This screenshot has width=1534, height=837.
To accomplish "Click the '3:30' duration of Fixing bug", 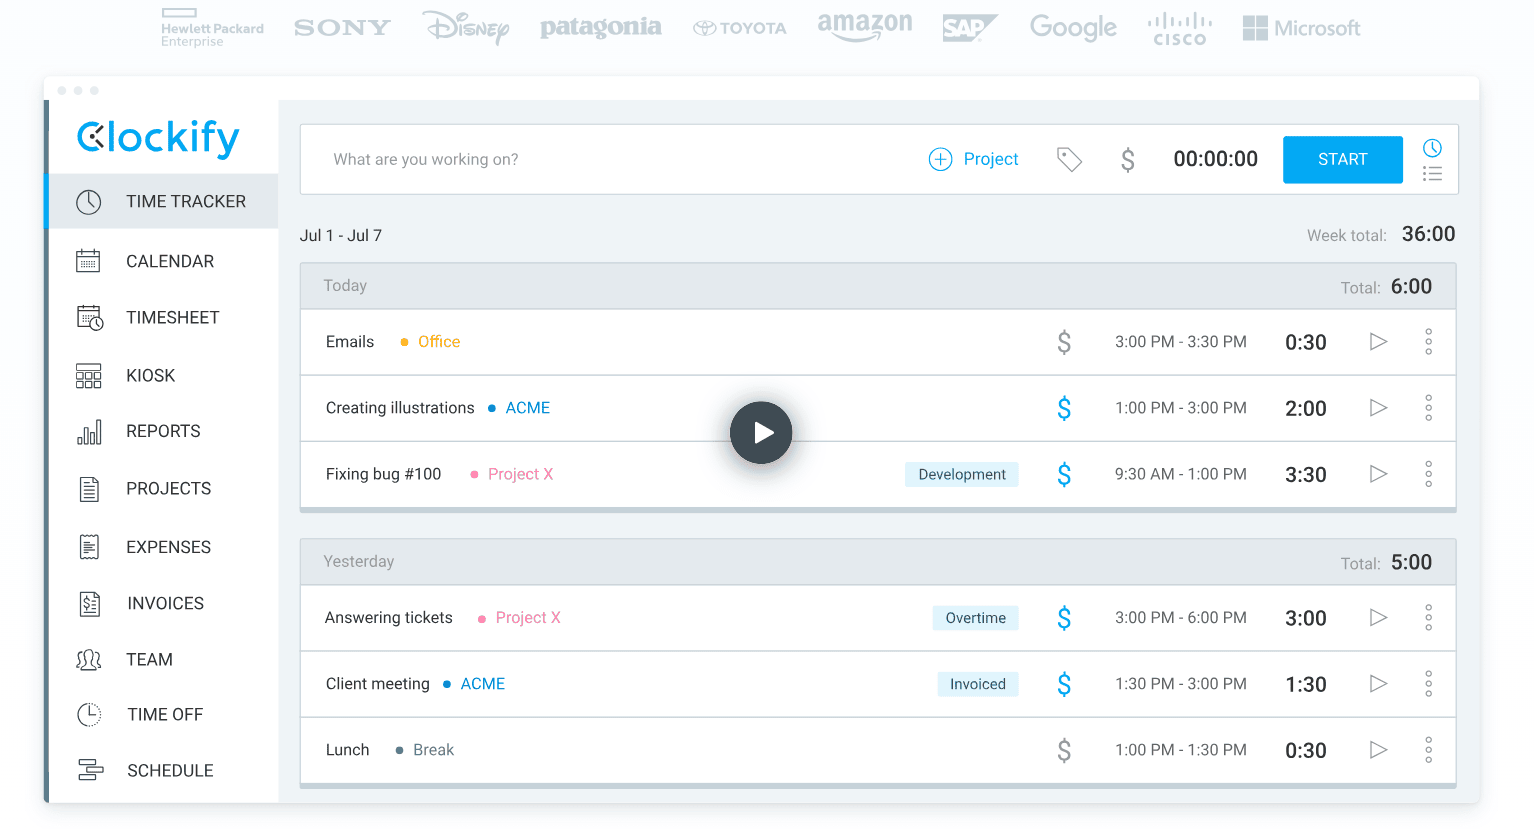I will click(x=1306, y=475).
